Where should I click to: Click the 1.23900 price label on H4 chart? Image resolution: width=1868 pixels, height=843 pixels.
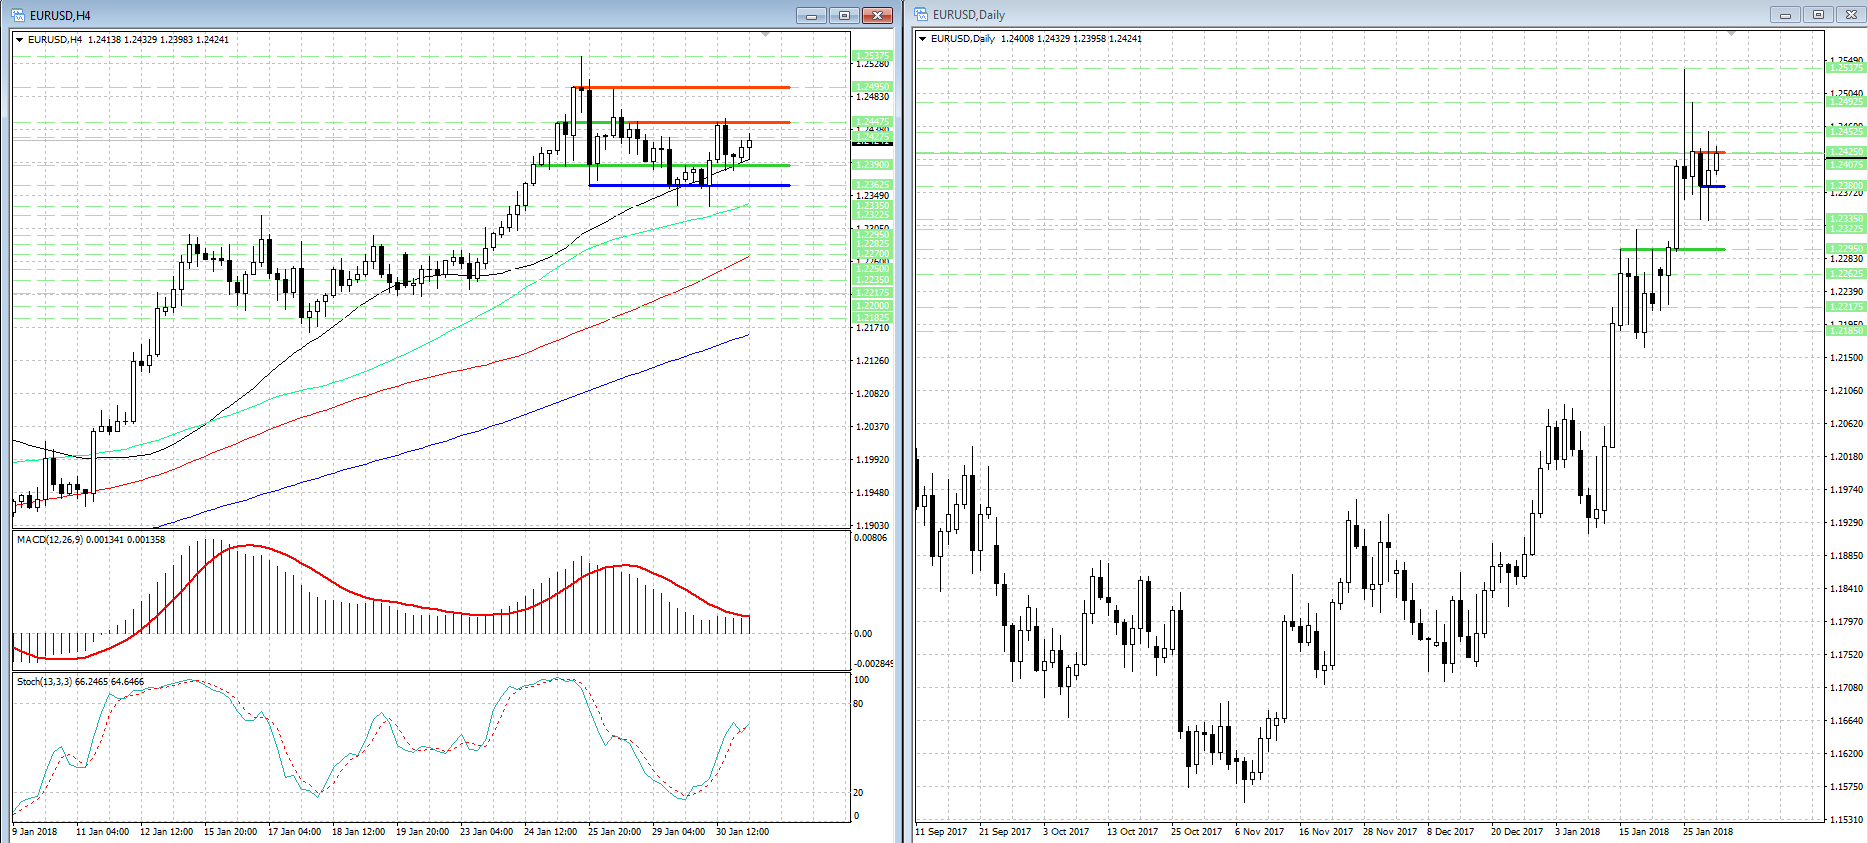pyautogui.click(x=871, y=165)
